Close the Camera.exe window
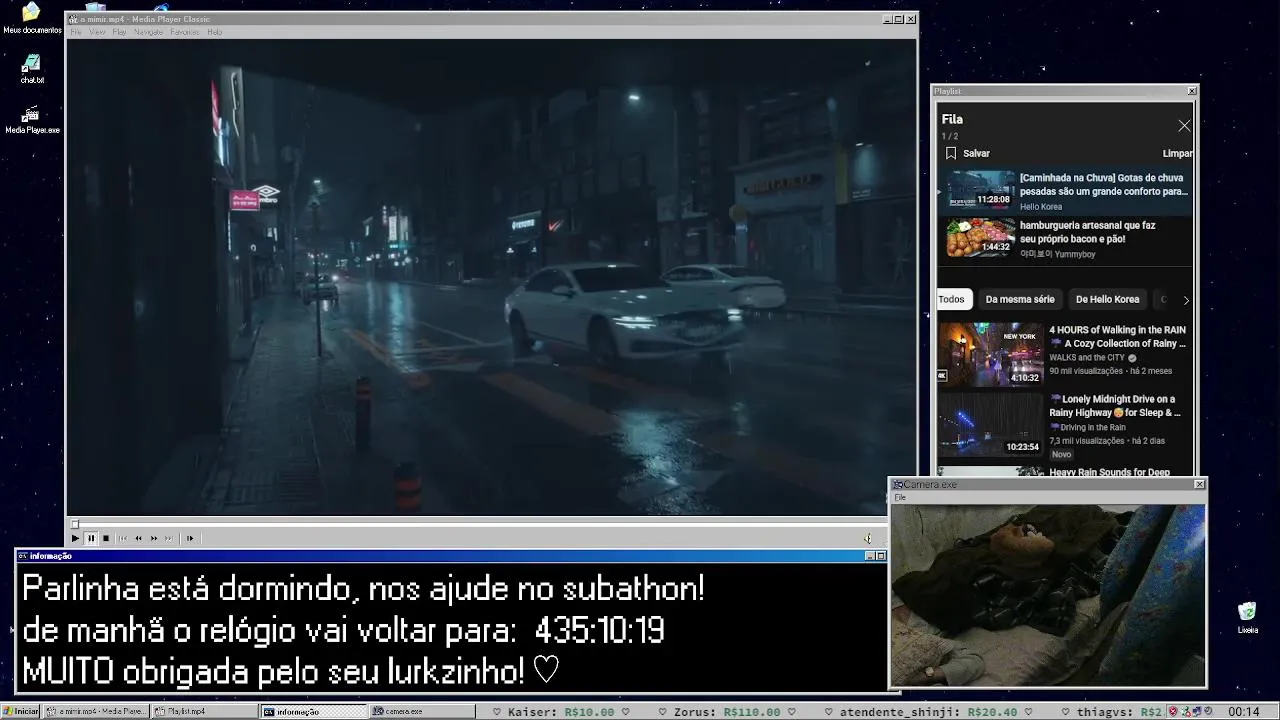The height and width of the screenshot is (720, 1280). pyautogui.click(x=1200, y=484)
